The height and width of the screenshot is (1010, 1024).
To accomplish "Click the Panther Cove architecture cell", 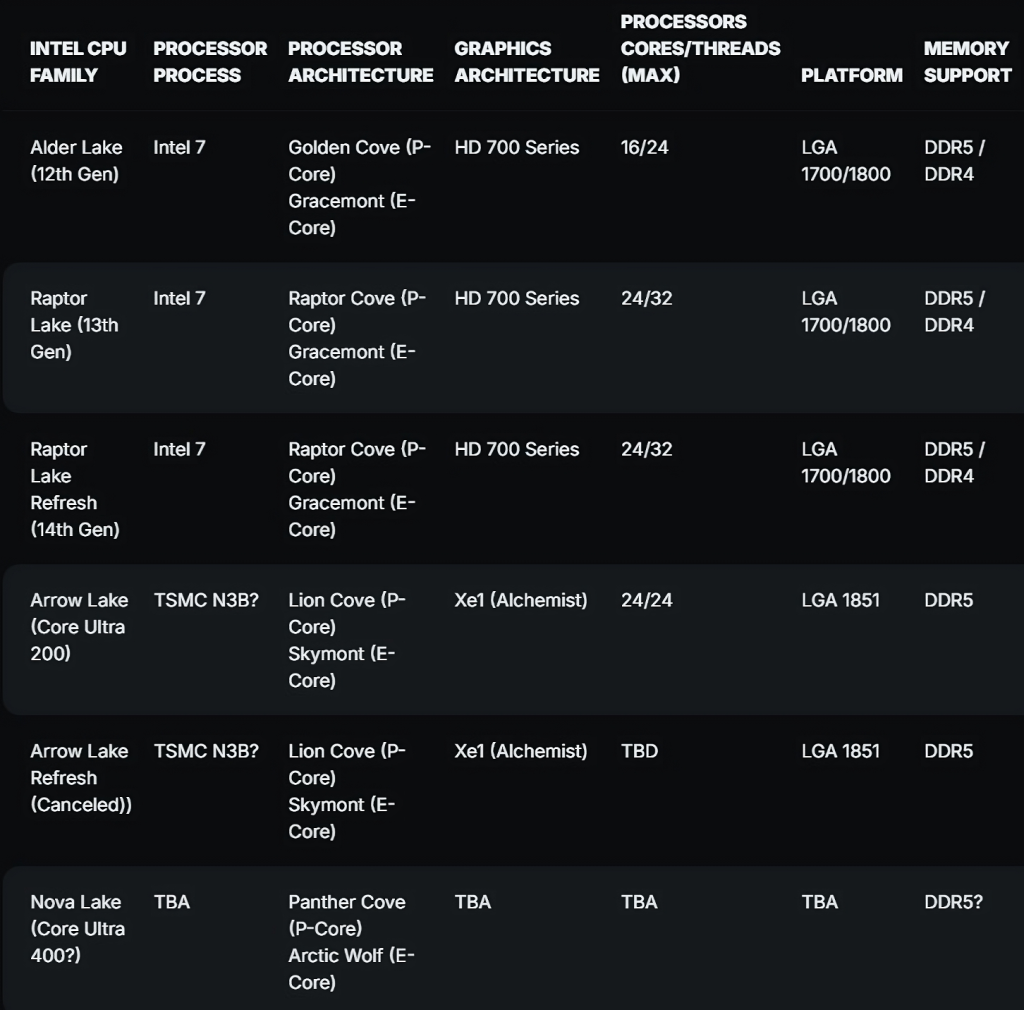I will coord(351,942).
